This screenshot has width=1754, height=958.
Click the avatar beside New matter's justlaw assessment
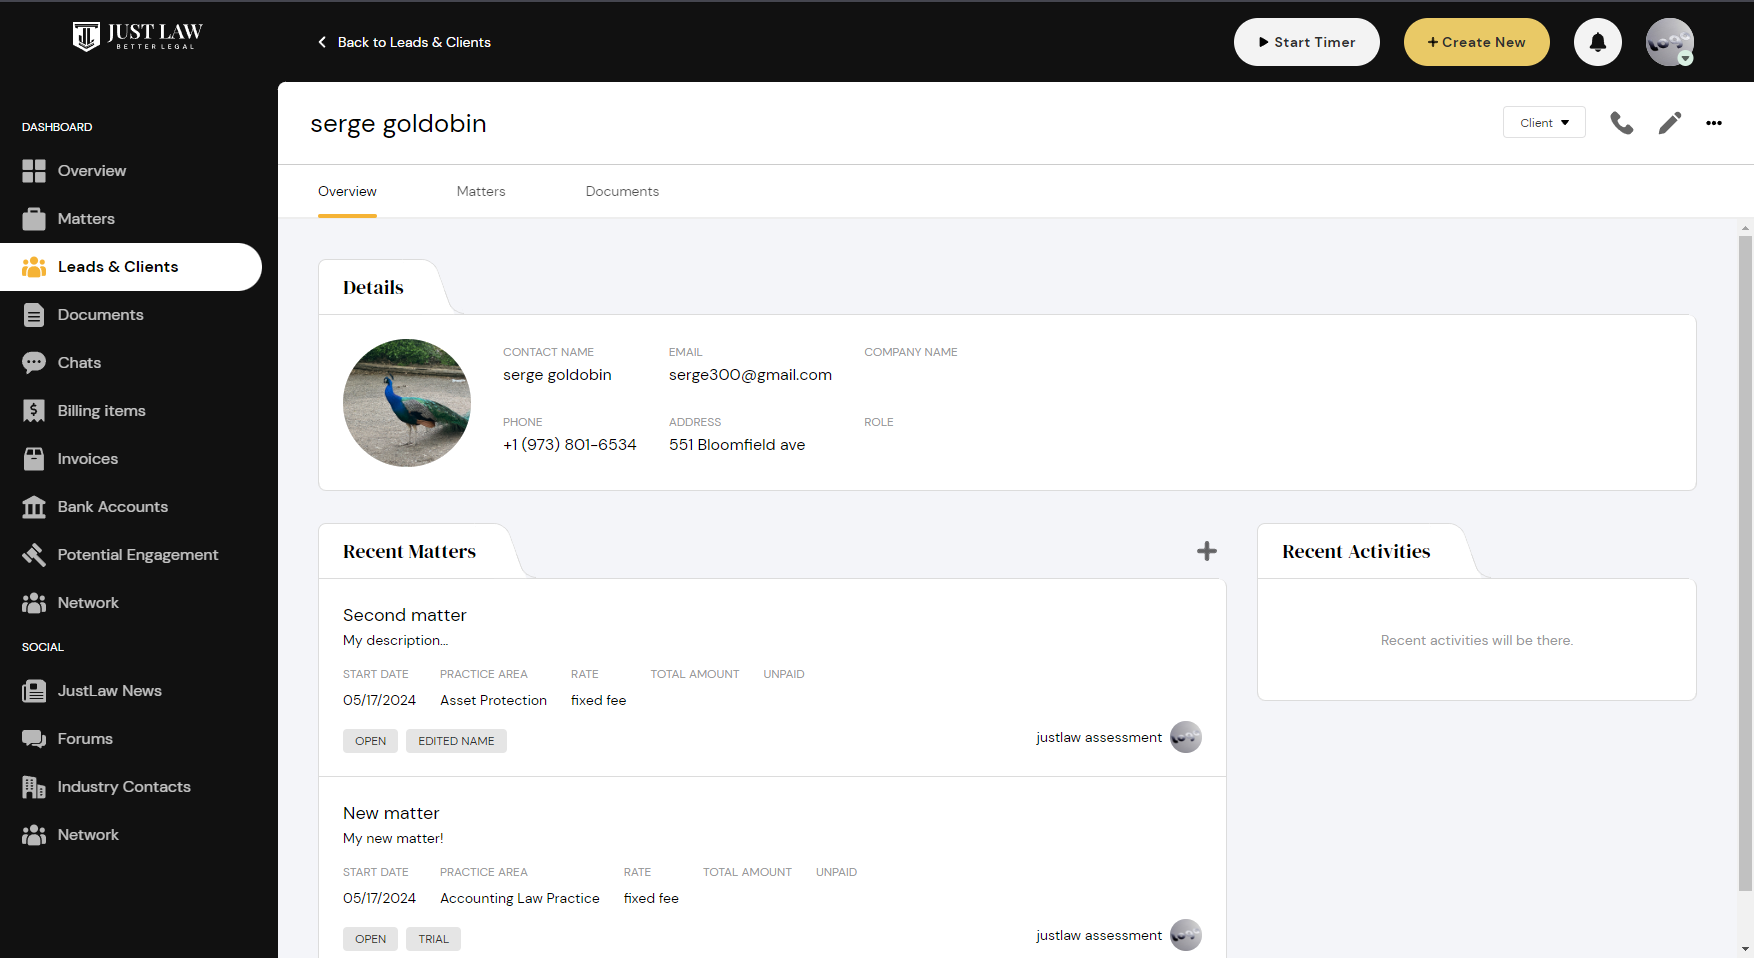tap(1186, 935)
